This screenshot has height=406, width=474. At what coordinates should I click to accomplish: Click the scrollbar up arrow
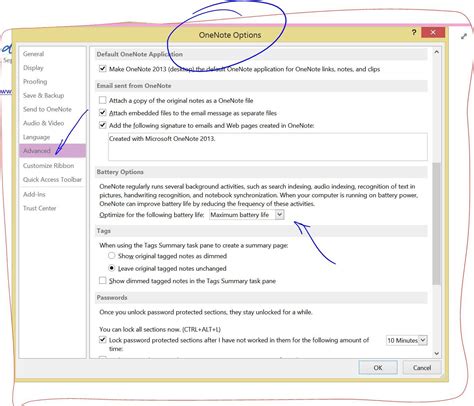pos(436,52)
